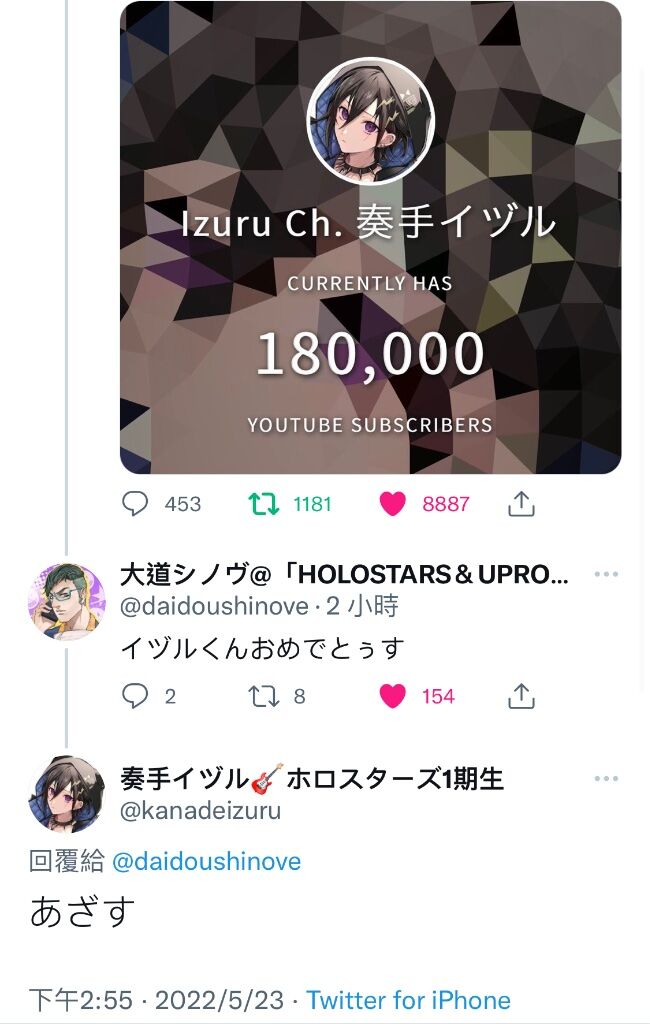Open more options for 奏手イヅル's tweet
This screenshot has width=650, height=1024.
pos(606,778)
